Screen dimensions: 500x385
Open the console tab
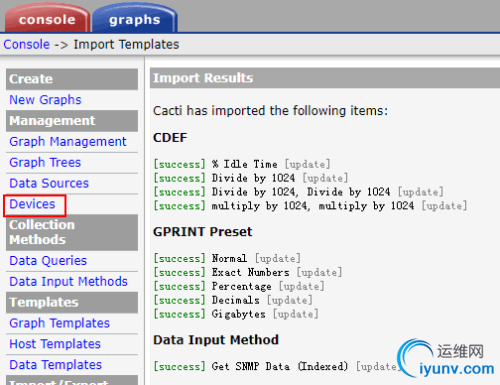coord(47,19)
